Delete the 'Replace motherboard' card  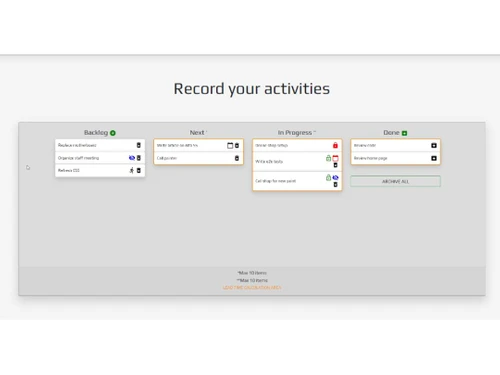tap(139, 145)
